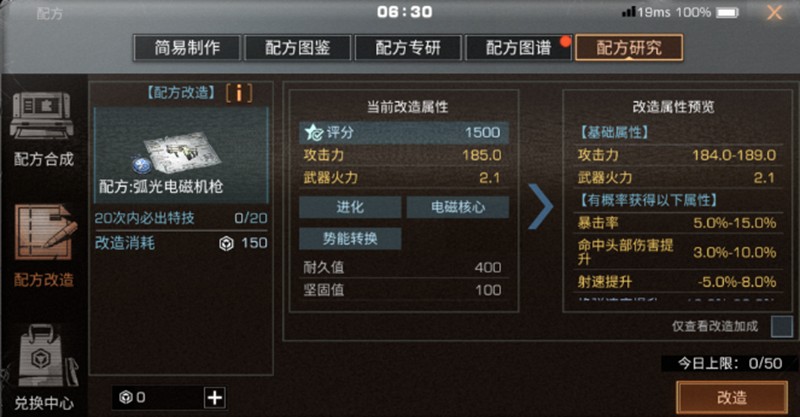Screen dimensions: 800x417
Task: Select the 弧光电磁机枪 recipe thumbnail
Action: [x=181, y=155]
